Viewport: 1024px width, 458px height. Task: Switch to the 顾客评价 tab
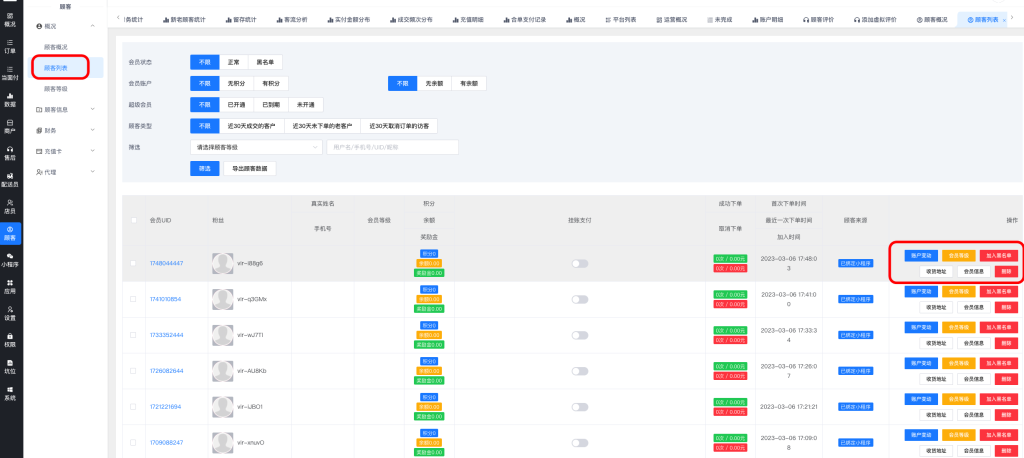pyautogui.click(x=810, y=19)
